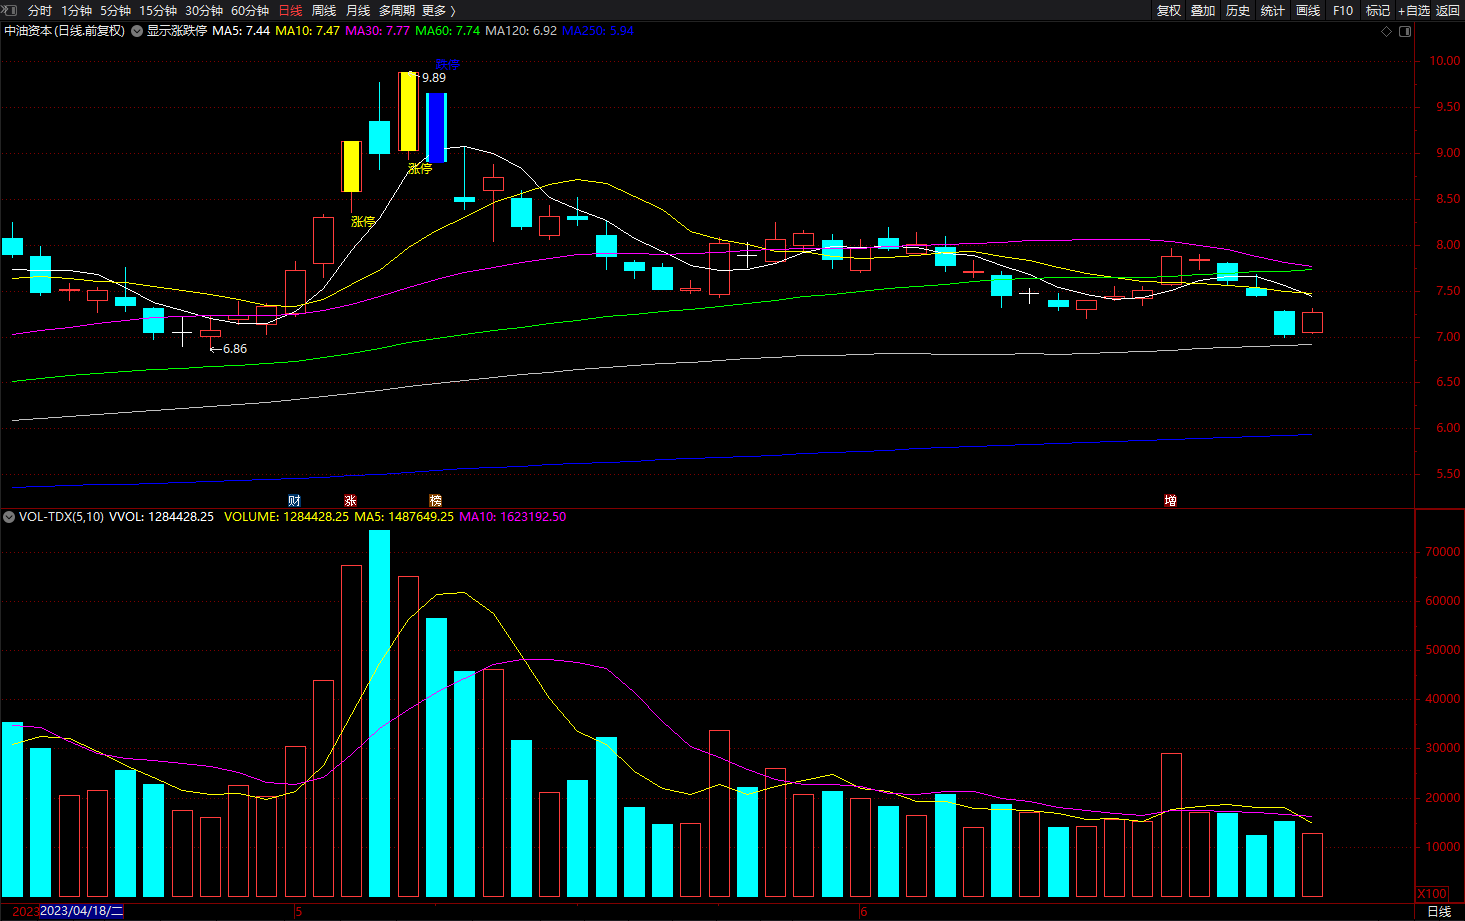Click the 中油资本 (日线.前复权) chart title
The height and width of the screenshot is (921, 1465).
point(65,31)
